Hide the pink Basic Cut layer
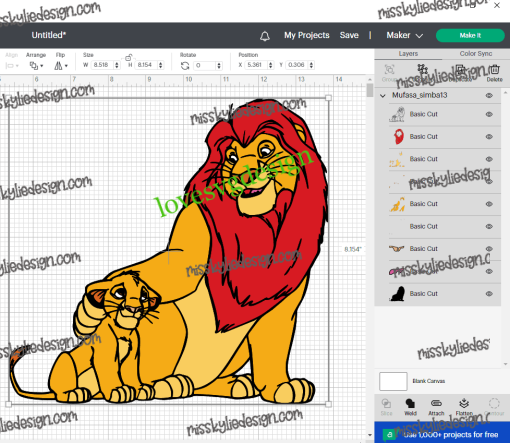 click(x=489, y=271)
